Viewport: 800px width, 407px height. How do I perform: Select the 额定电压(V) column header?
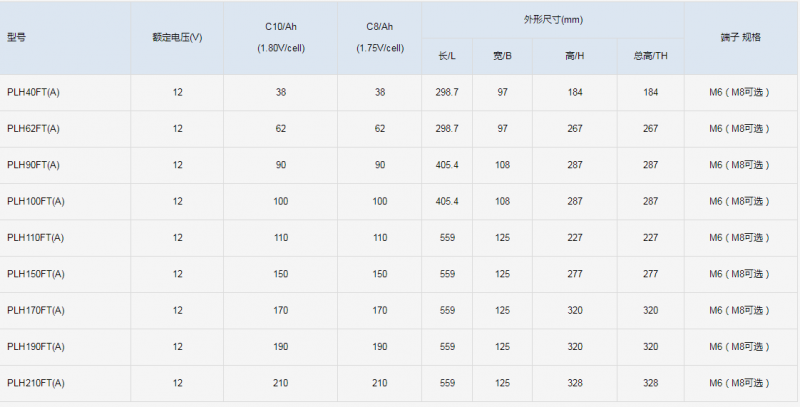coord(178,37)
